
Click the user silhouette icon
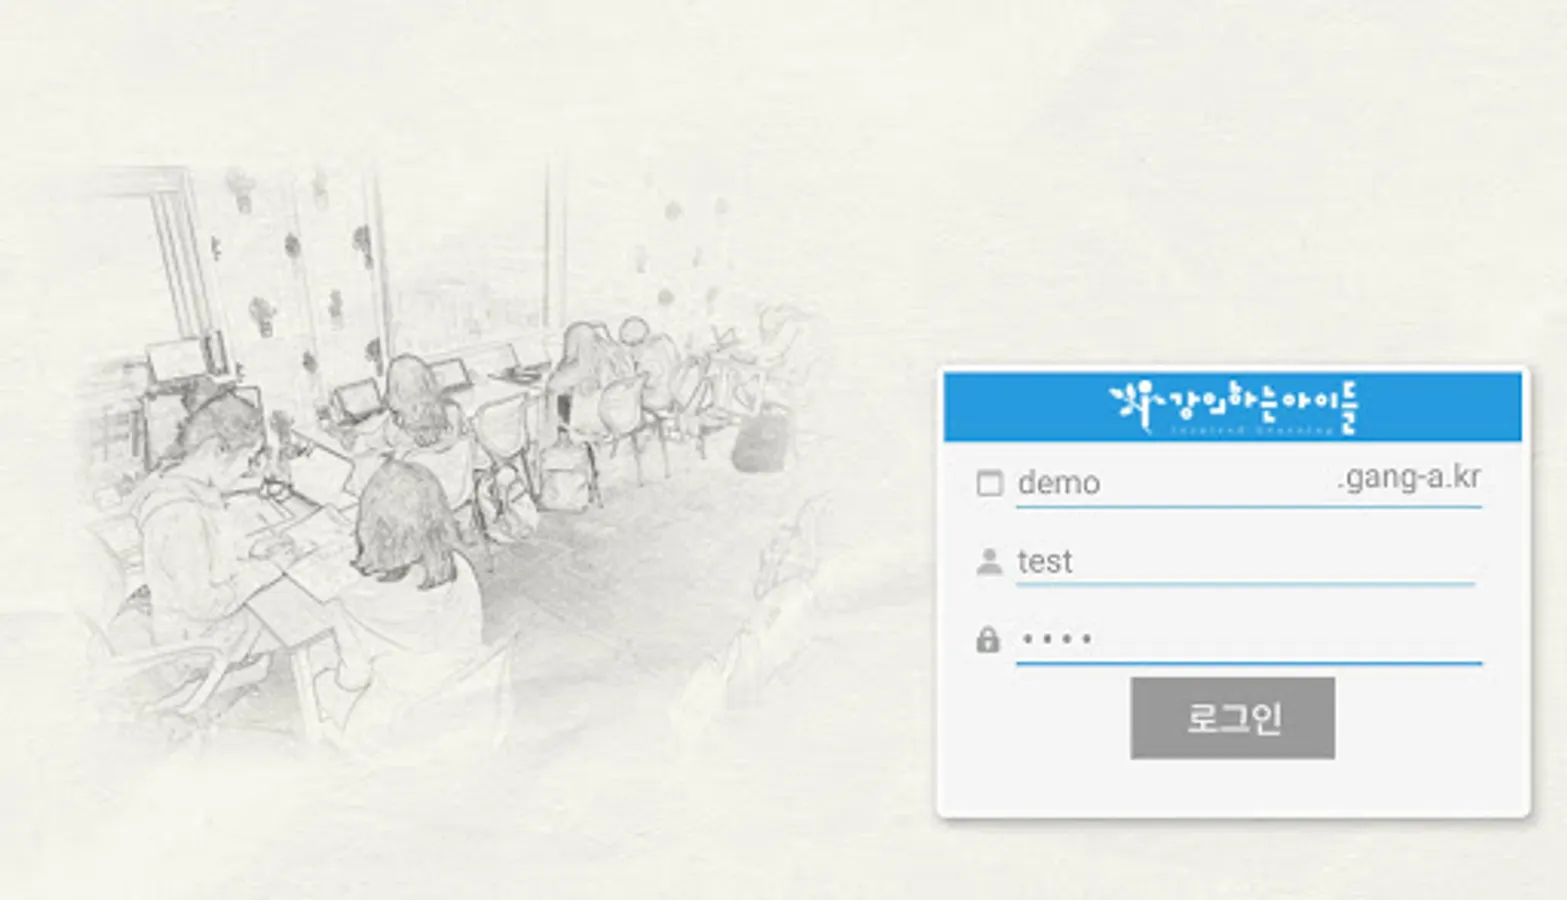[x=989, y=562]
